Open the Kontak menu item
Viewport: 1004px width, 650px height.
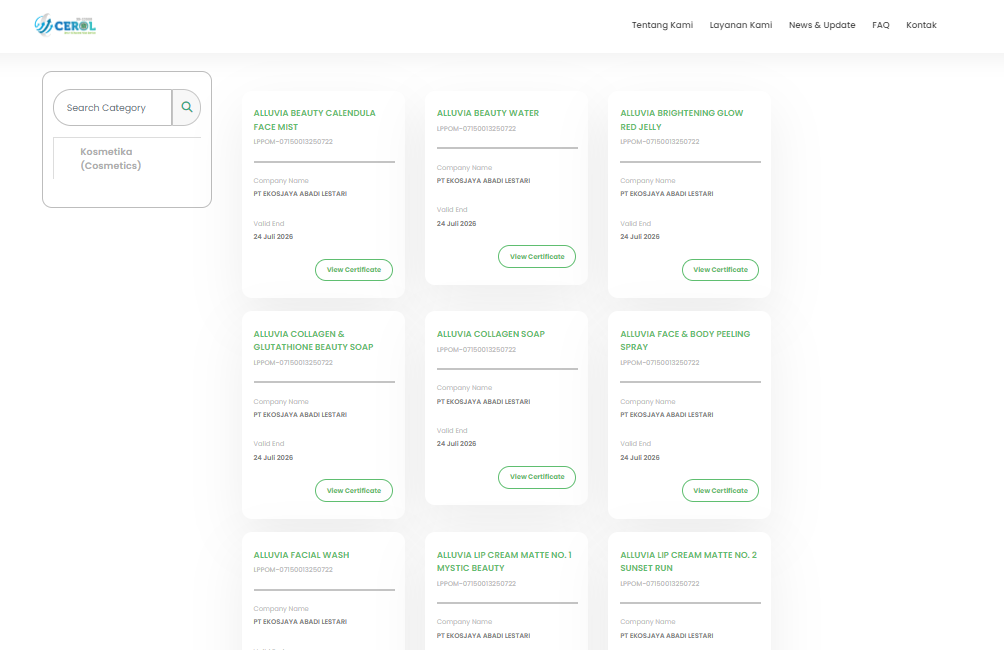coord(921,25)
